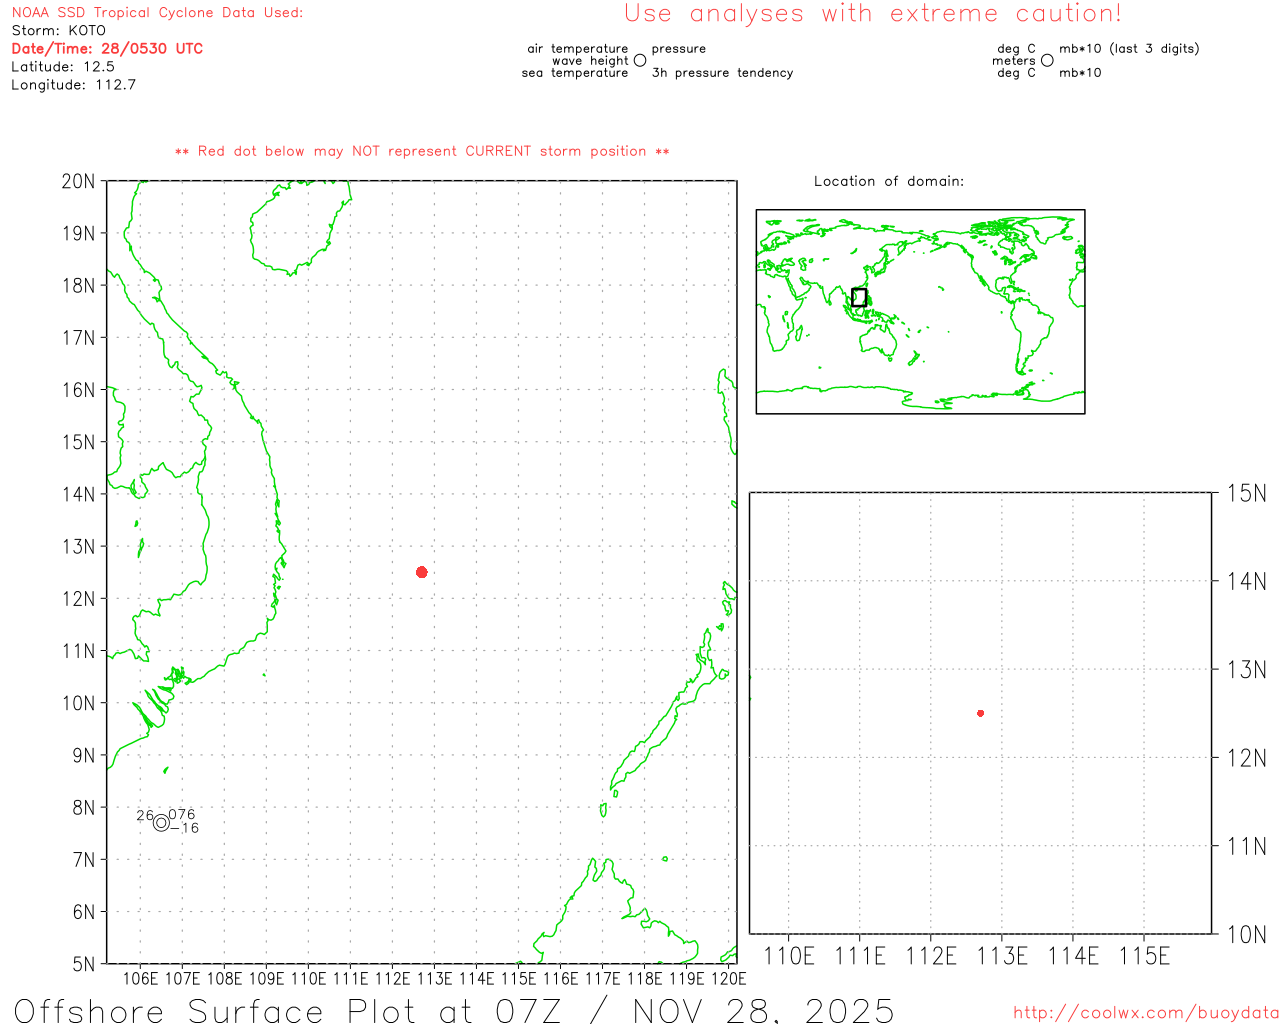This screenshot has height=1024, width=1280.
Task: Click the legend circle beside 'wave height'
Action: tap(640, 60)
